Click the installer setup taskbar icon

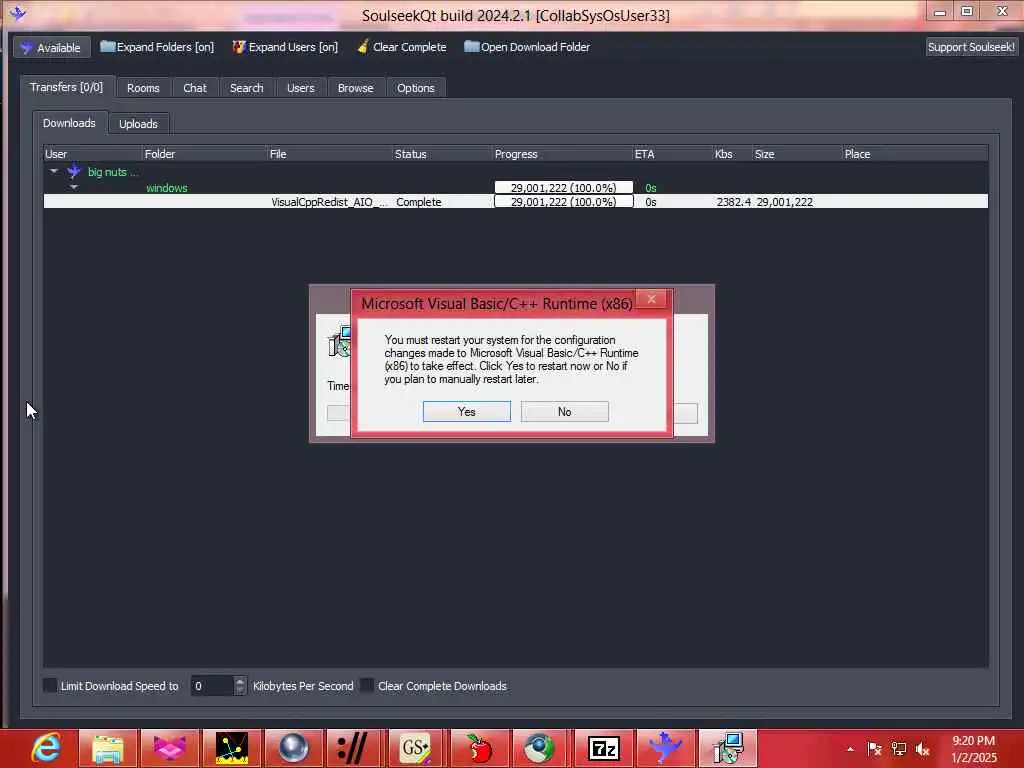[728, 748]
